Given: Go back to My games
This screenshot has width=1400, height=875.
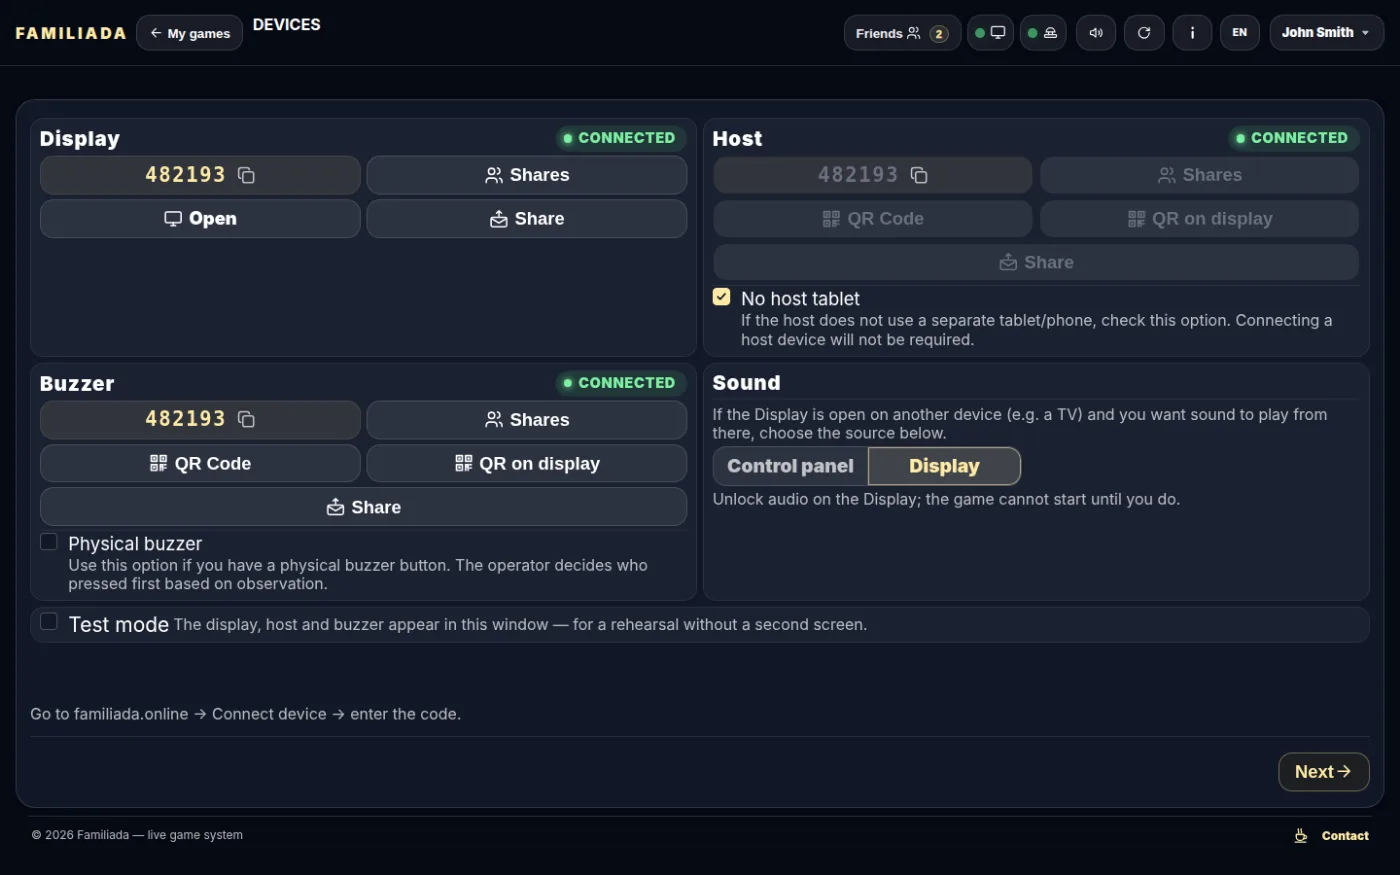Looking at the screenshot, I should [189, 33].
